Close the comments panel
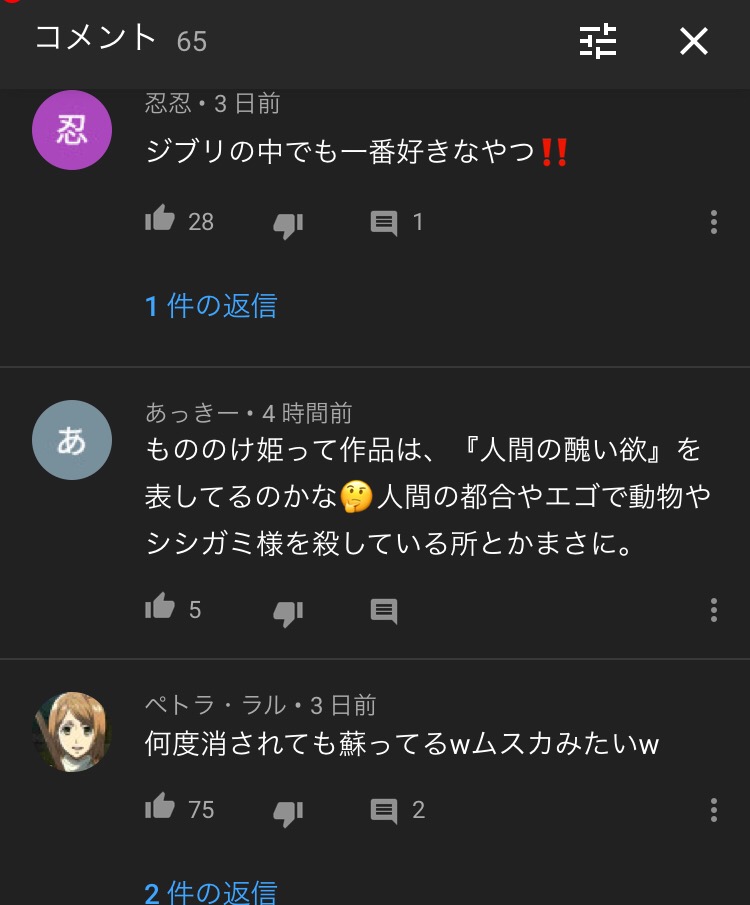Image resolution: width=750 pixels, height=905 pixels. pos(693,41)
